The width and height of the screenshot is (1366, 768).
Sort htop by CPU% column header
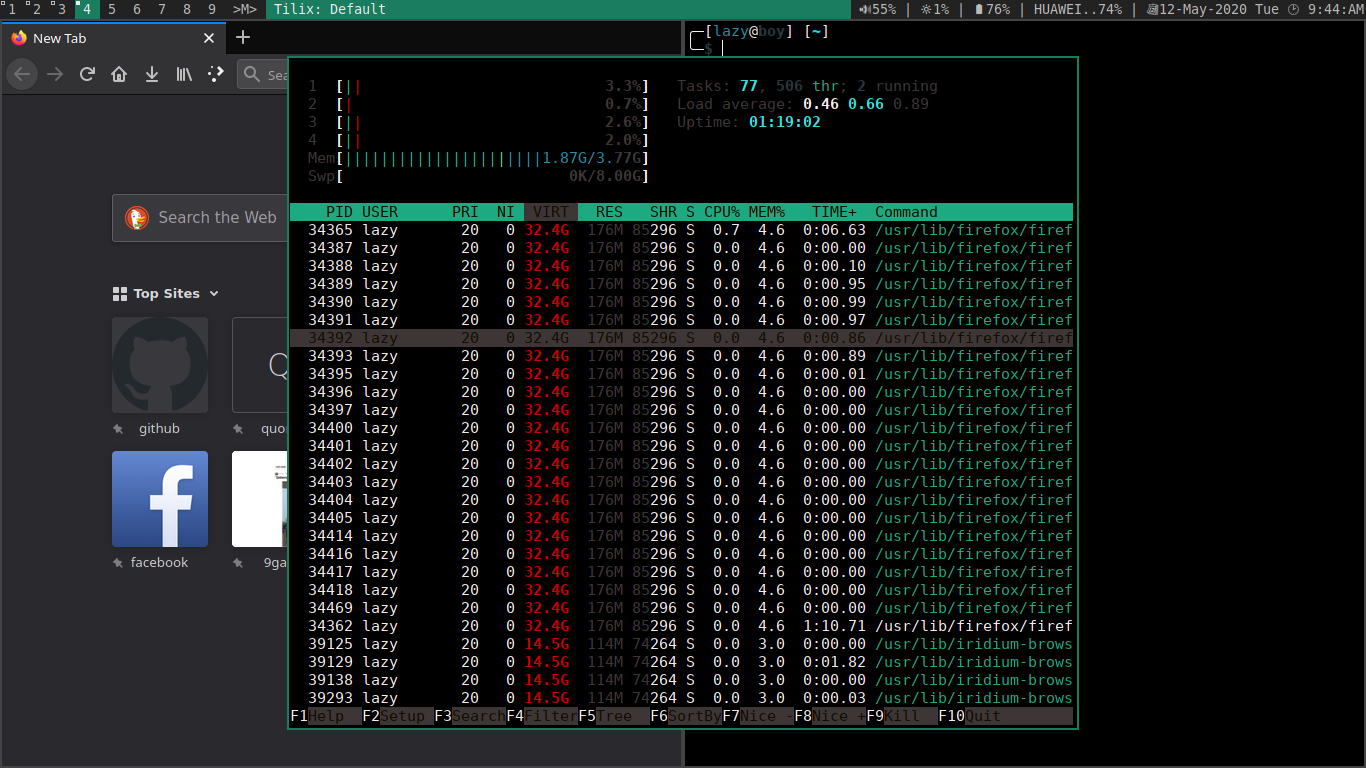(x=722, y=212)
